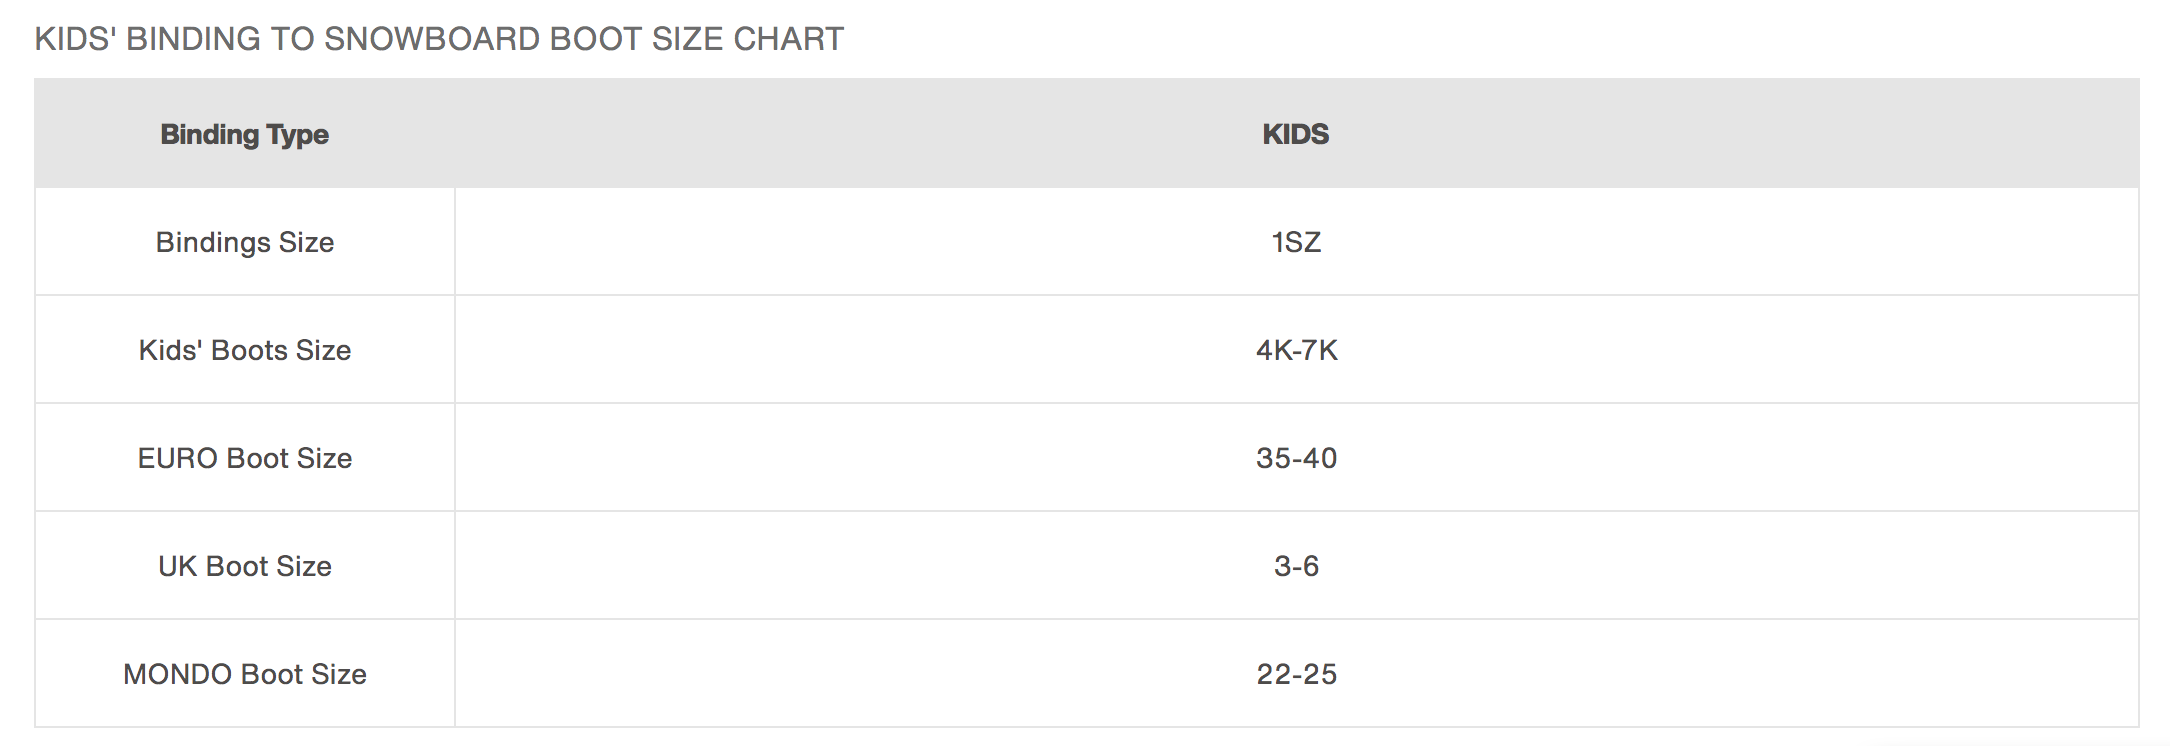Screen dimensions: 2170x746
Task: Click the KIDS column header
Action: [x=1295, y=134]
